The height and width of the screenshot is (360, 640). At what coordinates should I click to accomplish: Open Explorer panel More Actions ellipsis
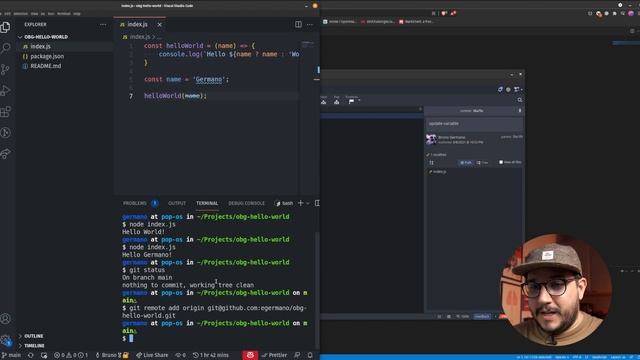[103, 24]
